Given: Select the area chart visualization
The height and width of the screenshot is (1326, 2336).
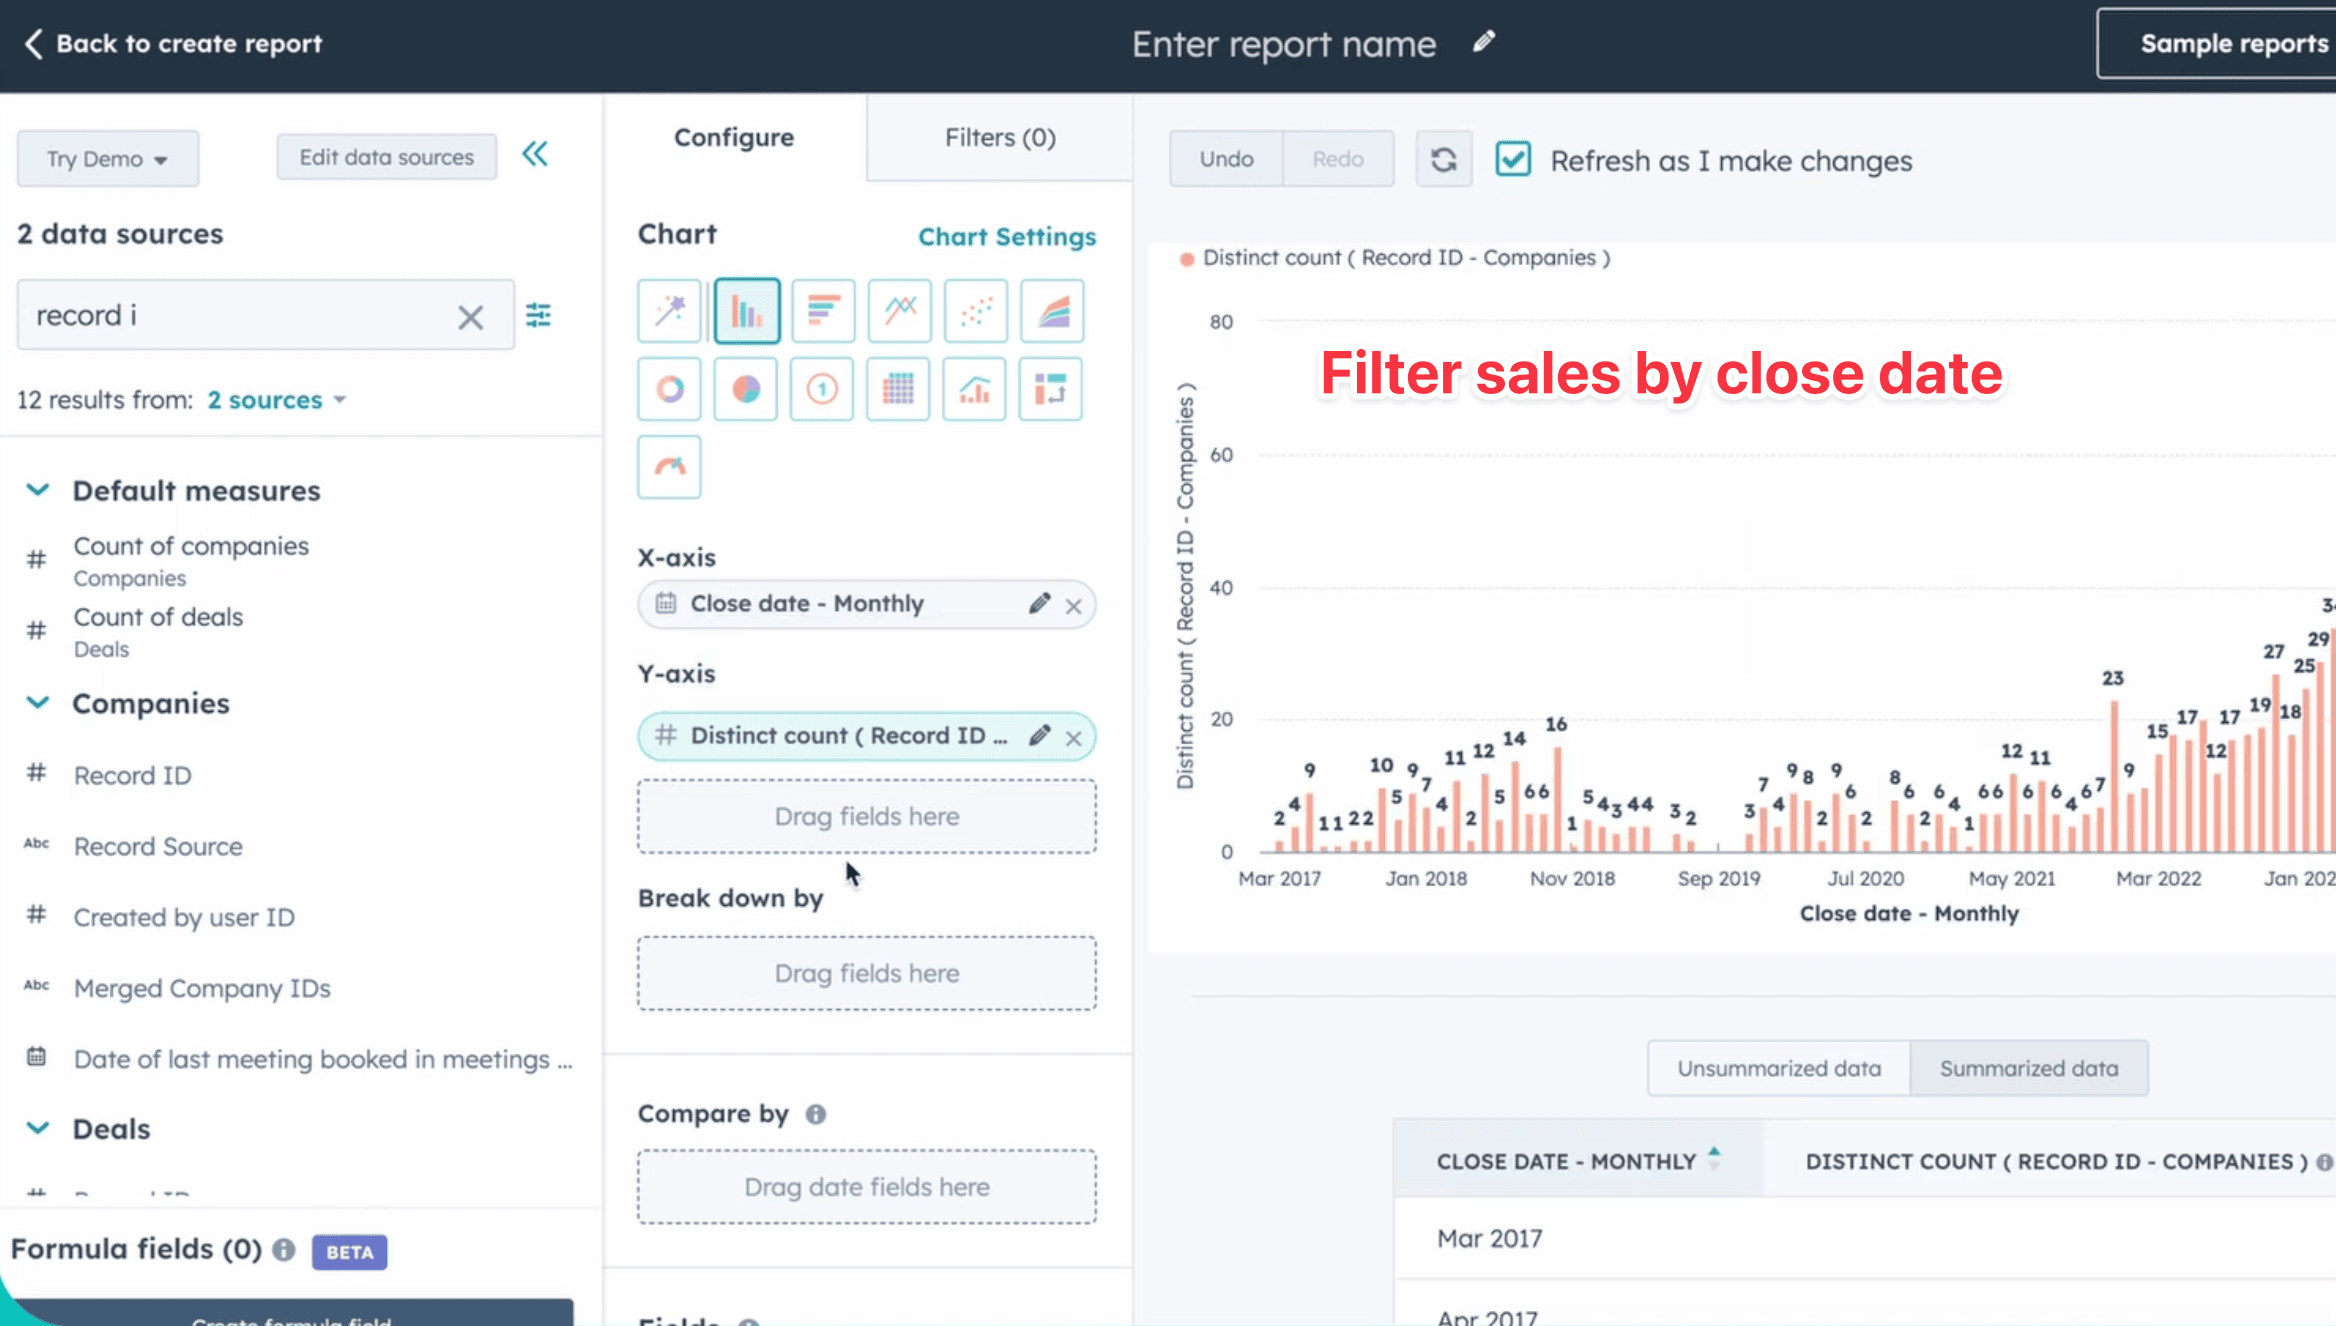Looking at the screenshot, I should pos(1051,310).
